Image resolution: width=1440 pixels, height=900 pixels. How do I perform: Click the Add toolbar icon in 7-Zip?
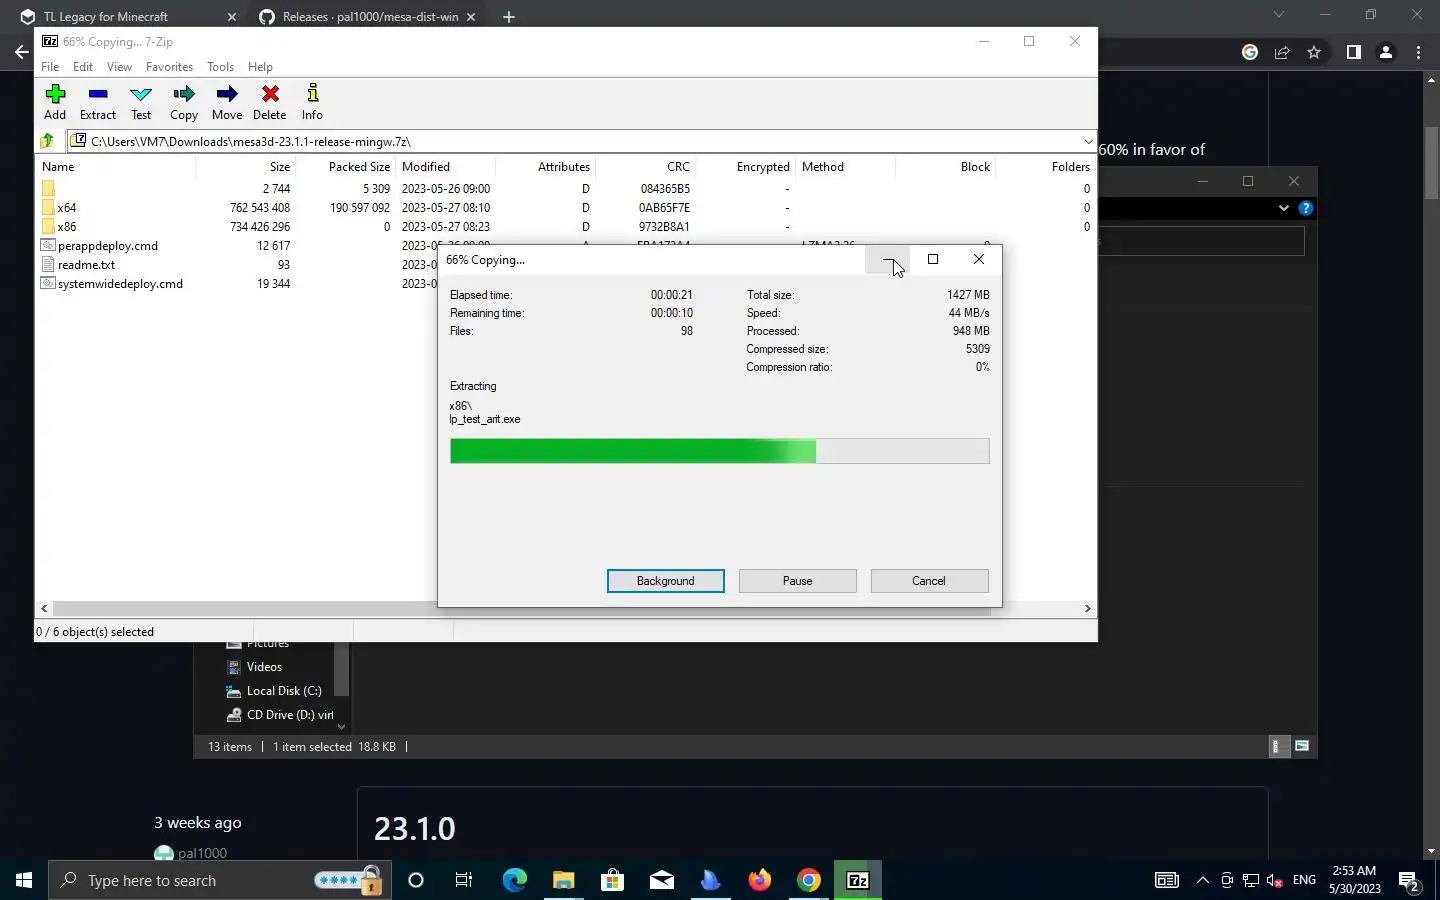click(x=55, y=102)
